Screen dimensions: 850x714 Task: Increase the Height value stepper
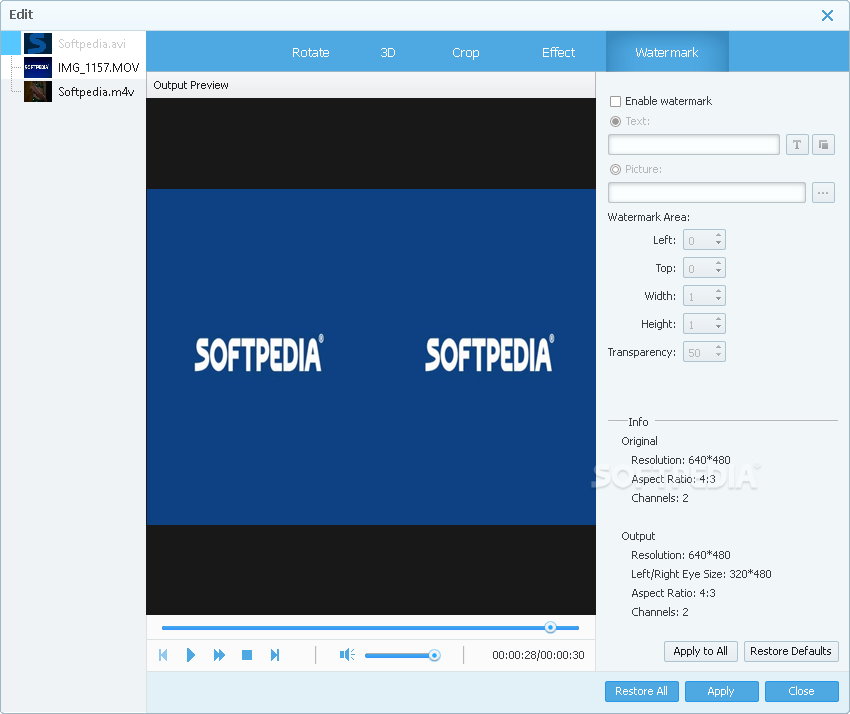718,320
